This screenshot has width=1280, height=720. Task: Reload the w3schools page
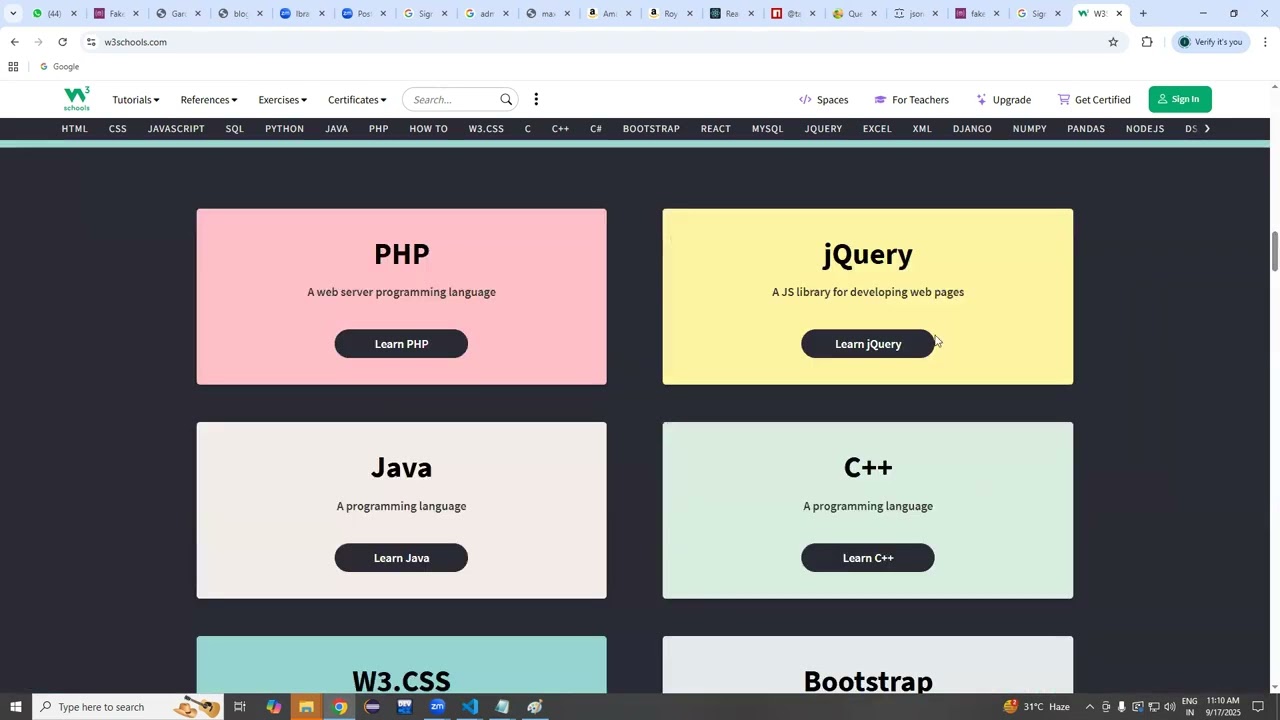(62, 42)
